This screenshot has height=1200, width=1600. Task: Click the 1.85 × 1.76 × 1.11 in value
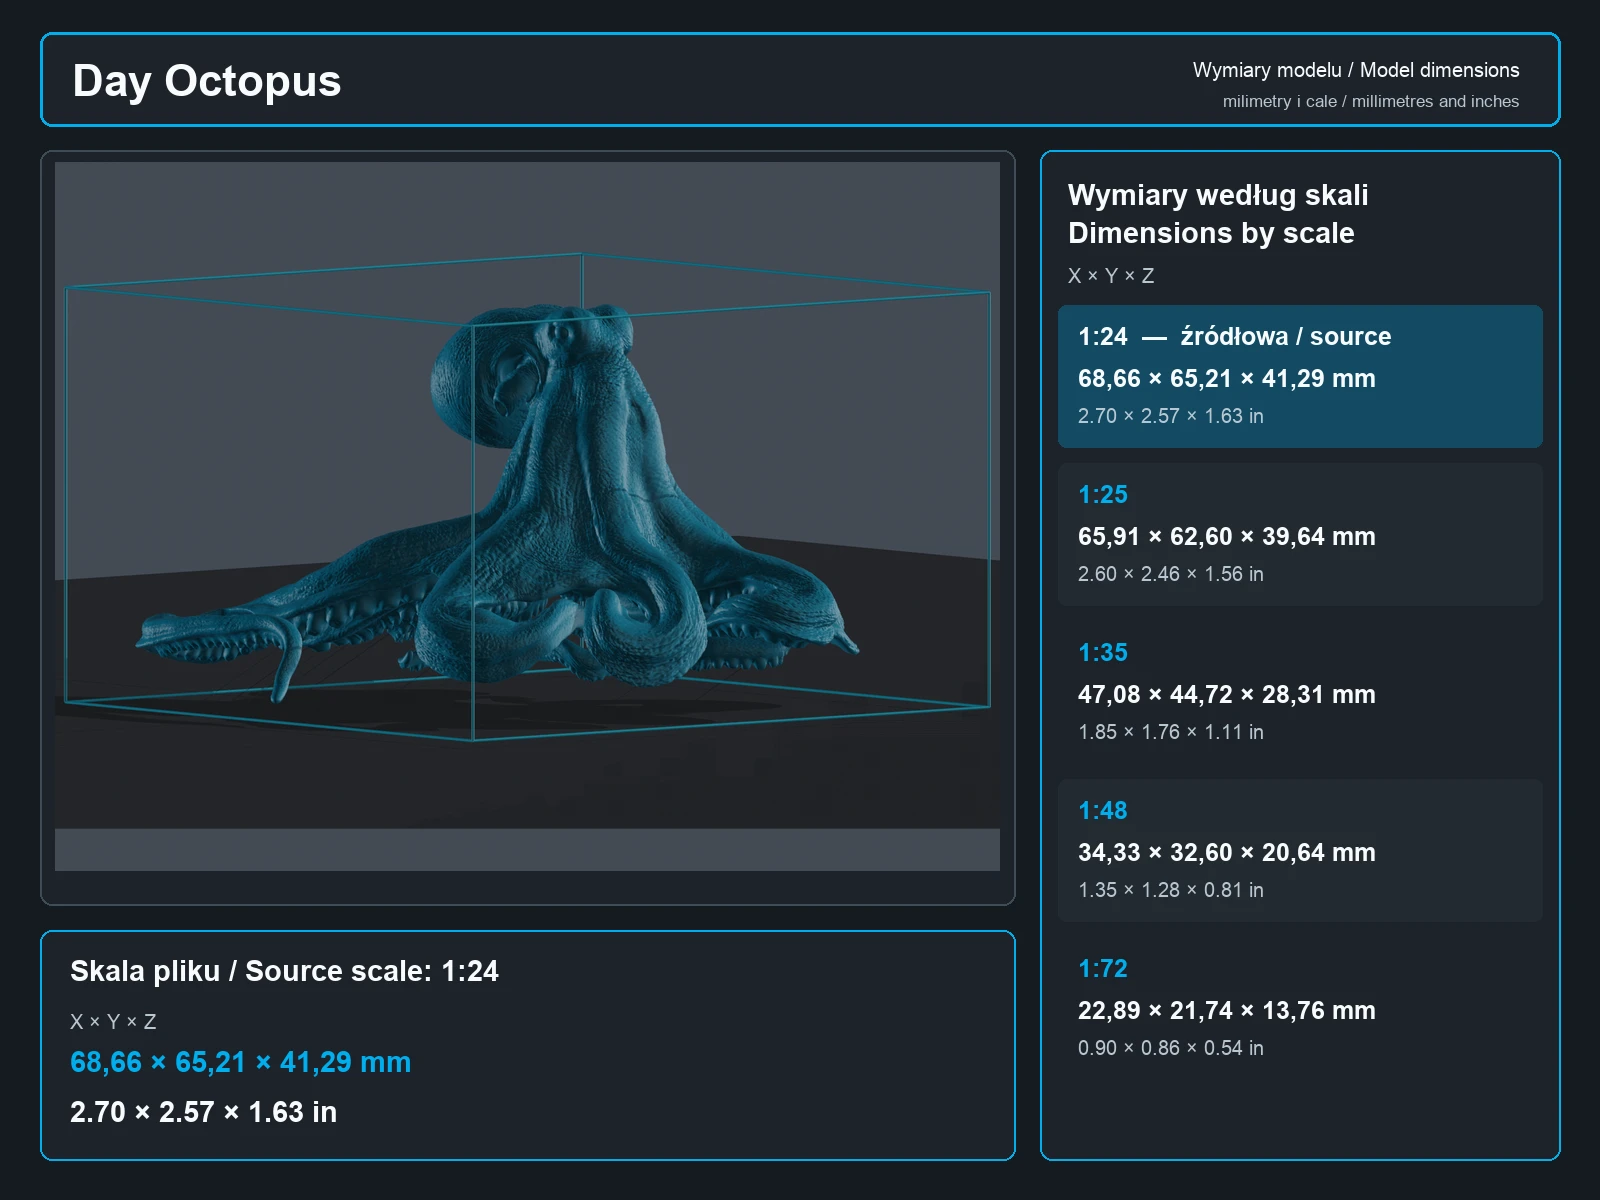(x=1170, y=732)
